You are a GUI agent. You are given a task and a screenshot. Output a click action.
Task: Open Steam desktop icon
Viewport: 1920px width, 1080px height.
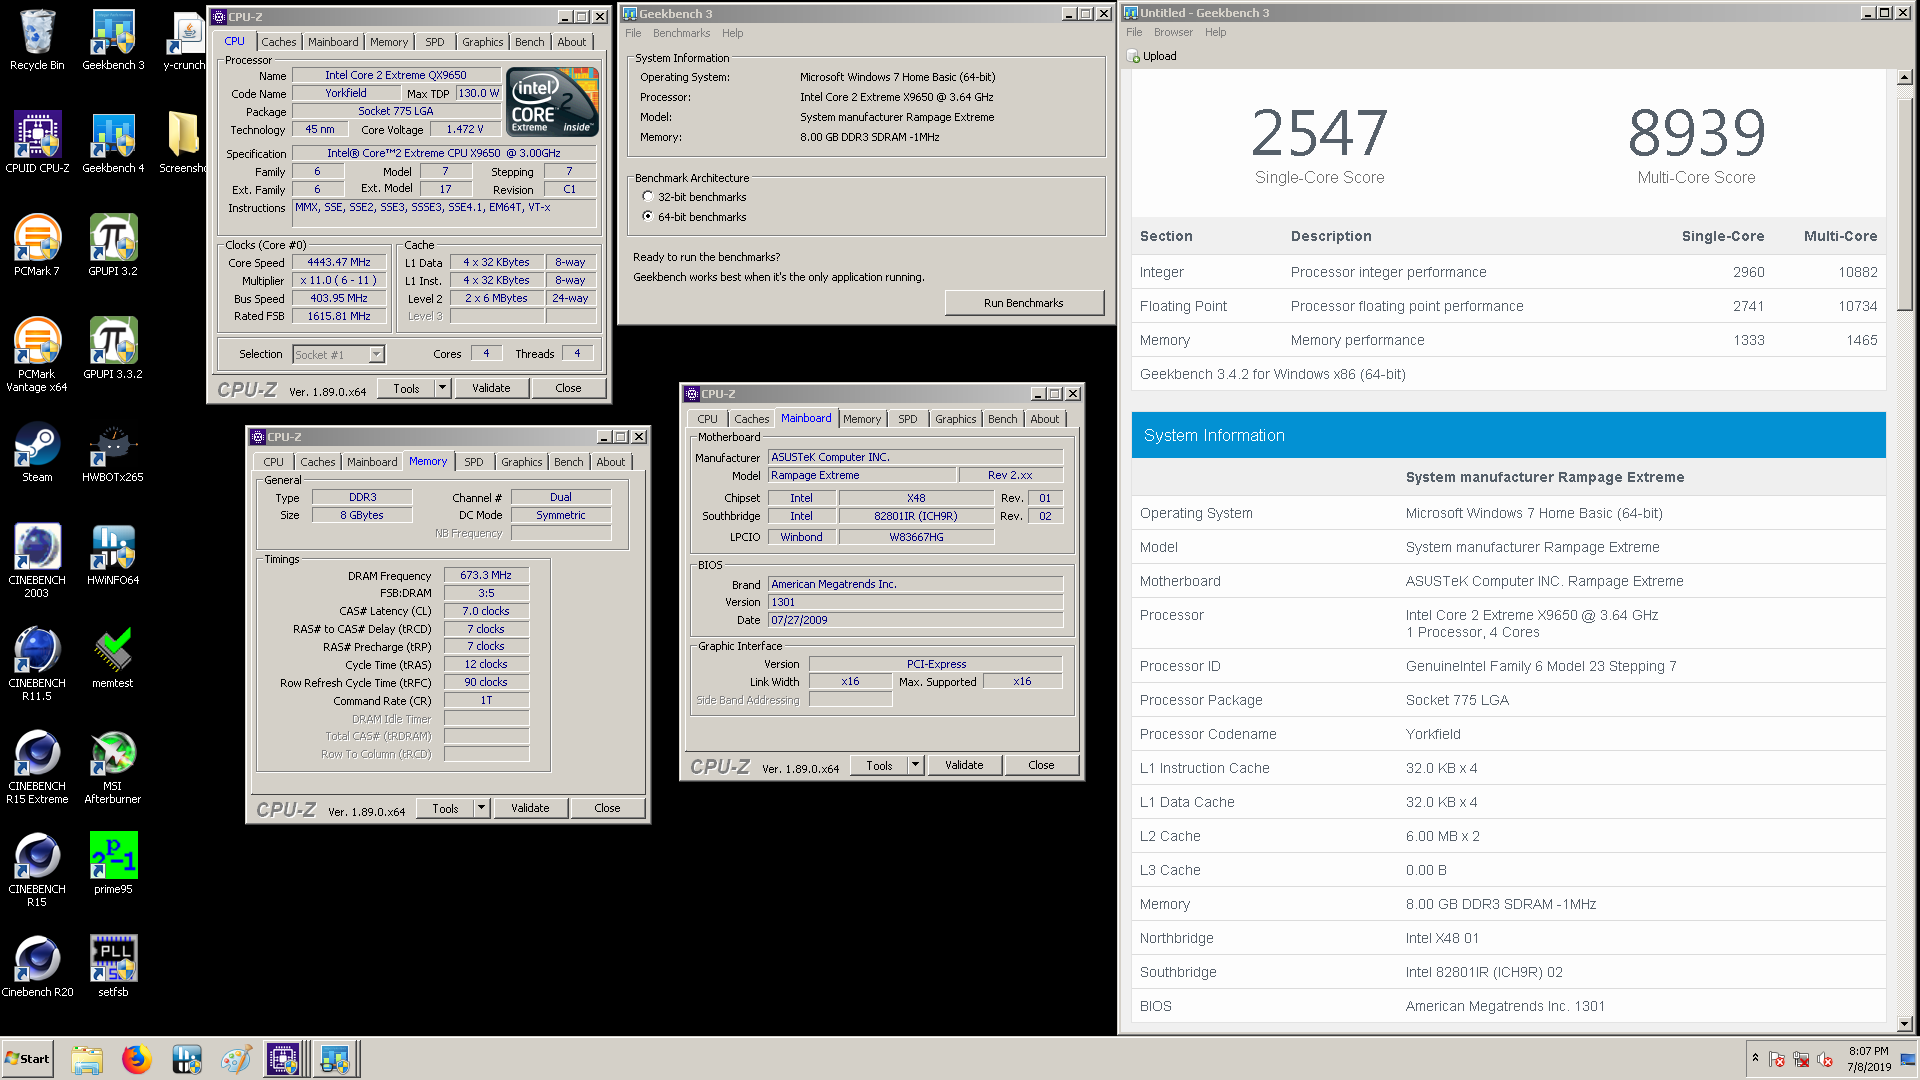tap(37, 452)
